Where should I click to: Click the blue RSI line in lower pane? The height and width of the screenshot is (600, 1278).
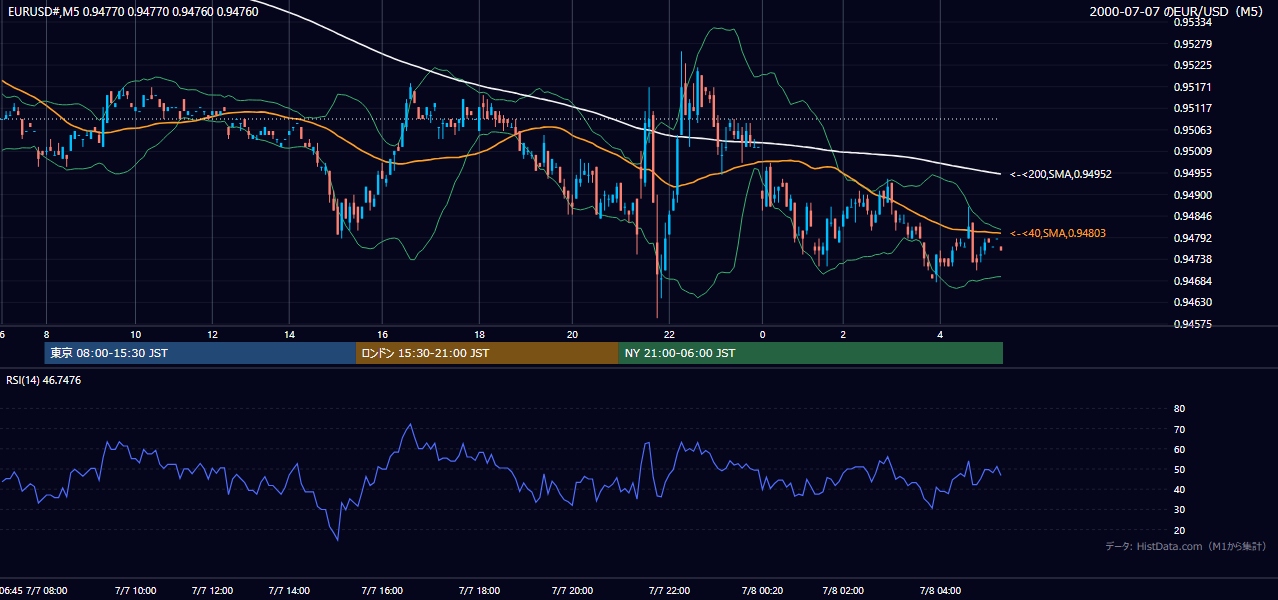pos(500,469)
